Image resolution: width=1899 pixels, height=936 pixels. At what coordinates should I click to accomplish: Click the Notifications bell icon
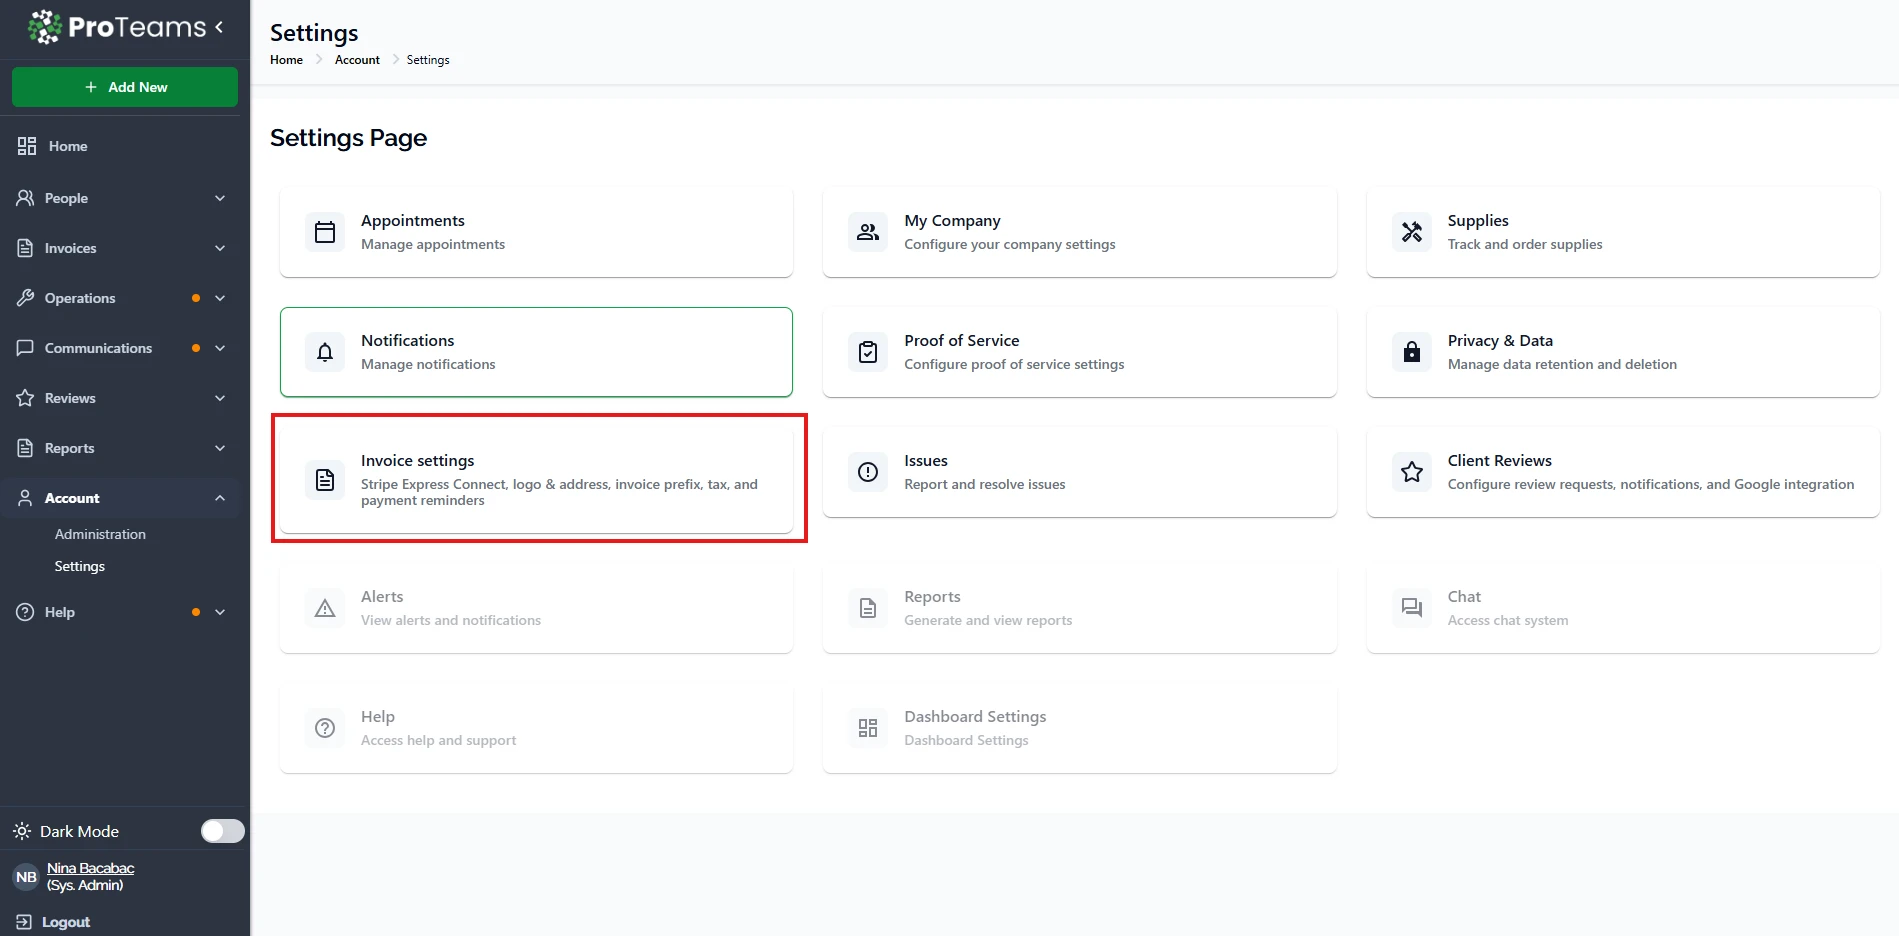(x=325, y=352)
